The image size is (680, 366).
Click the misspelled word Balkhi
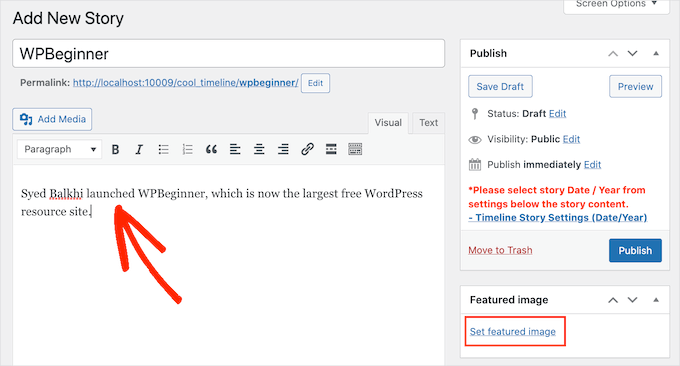click(66, 193)
